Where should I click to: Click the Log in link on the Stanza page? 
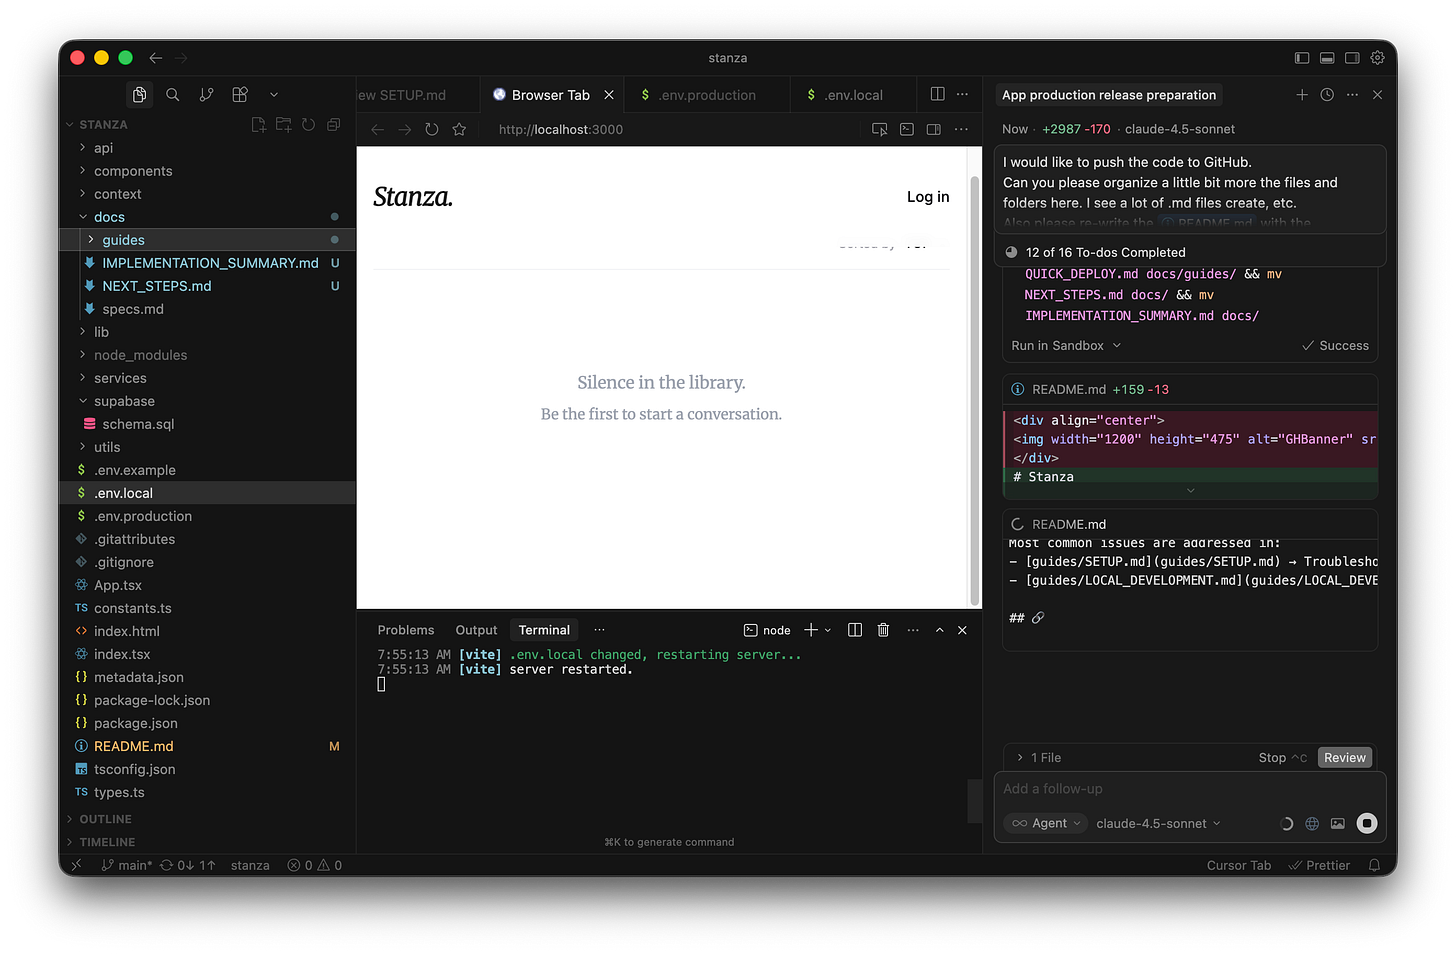click(927, 196)
